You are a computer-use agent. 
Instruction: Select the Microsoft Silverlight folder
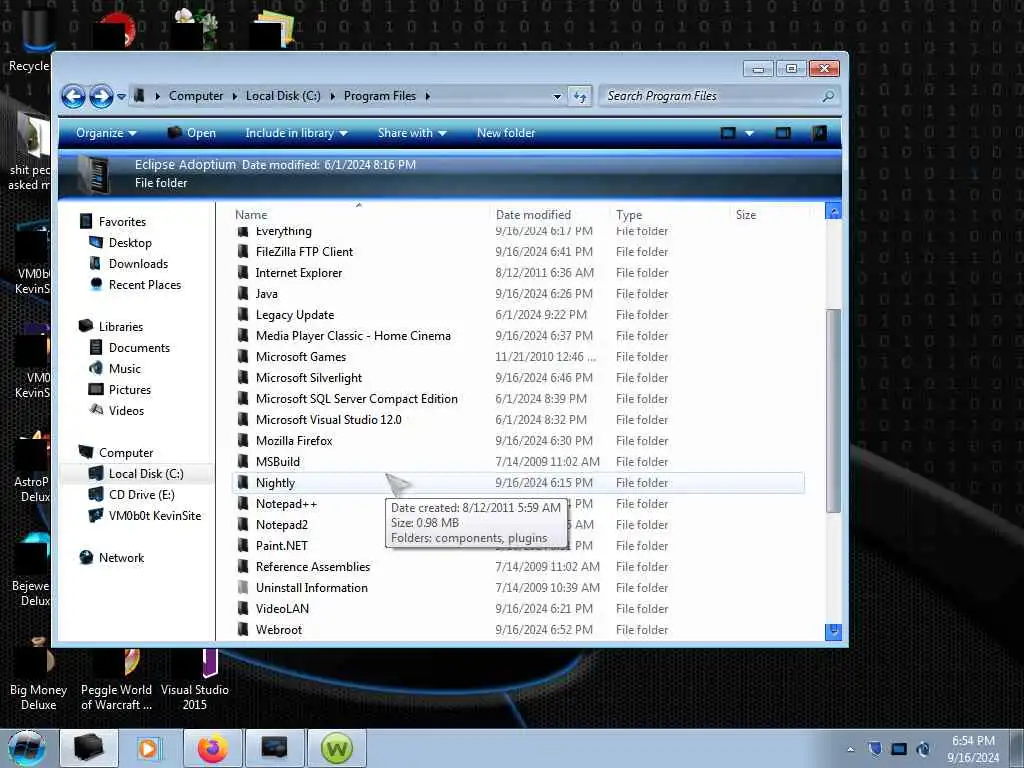pos(309,377)
